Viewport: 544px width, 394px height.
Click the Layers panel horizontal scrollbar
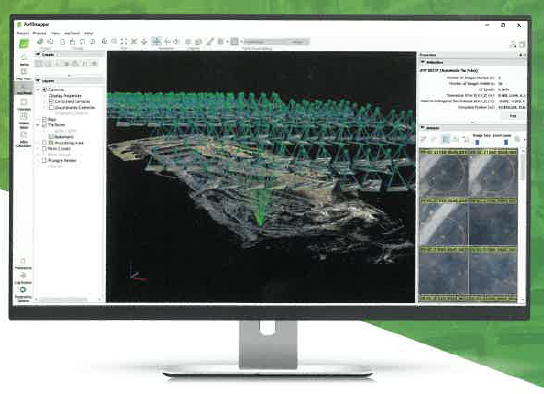pyautogui.click(x=64, y=299)
